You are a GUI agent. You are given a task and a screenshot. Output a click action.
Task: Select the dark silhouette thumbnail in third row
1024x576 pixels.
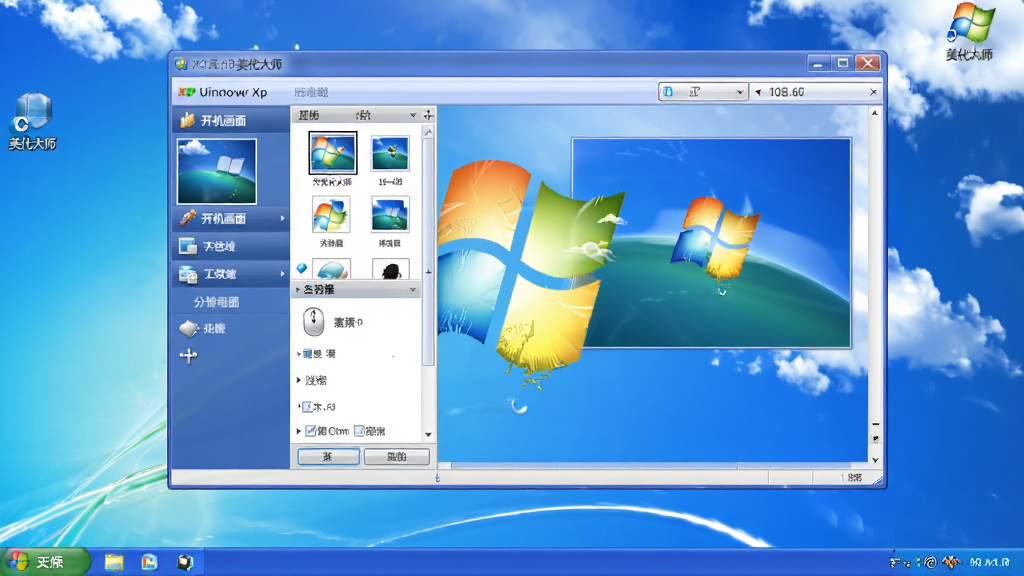coord(391,269)
